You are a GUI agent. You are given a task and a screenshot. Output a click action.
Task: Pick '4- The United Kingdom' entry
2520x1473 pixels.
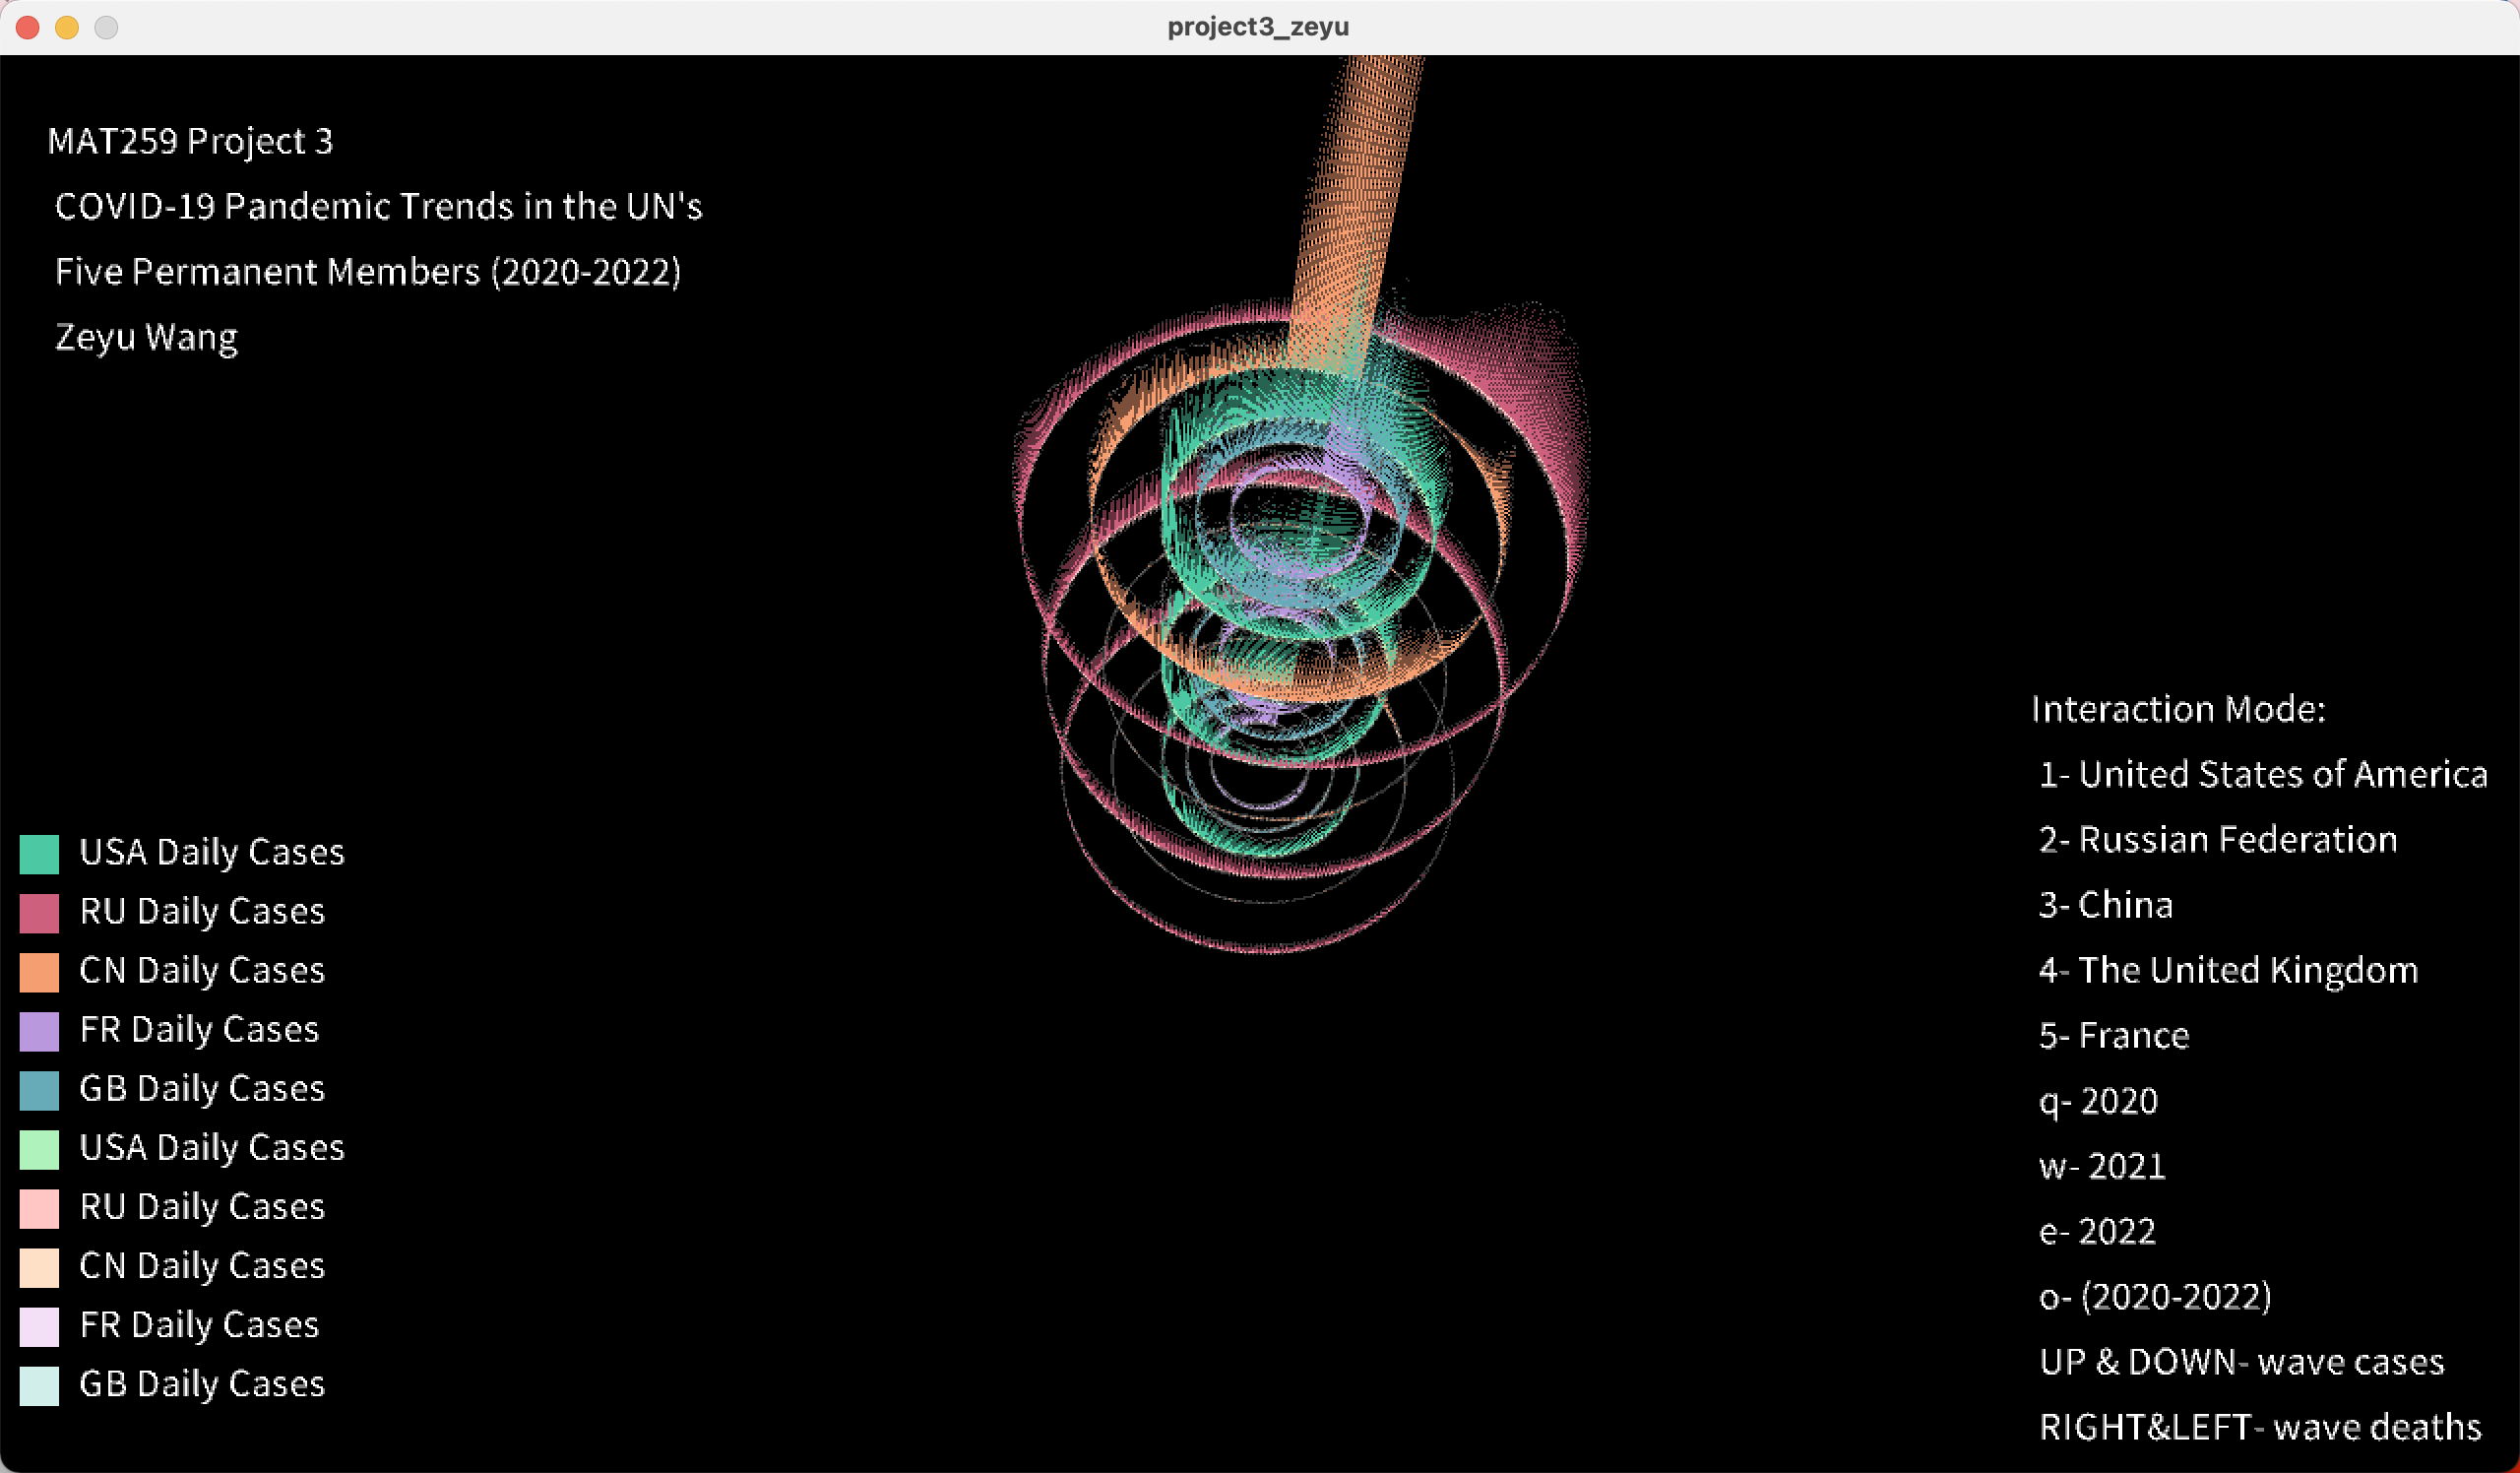click(x=2227, y=970)
